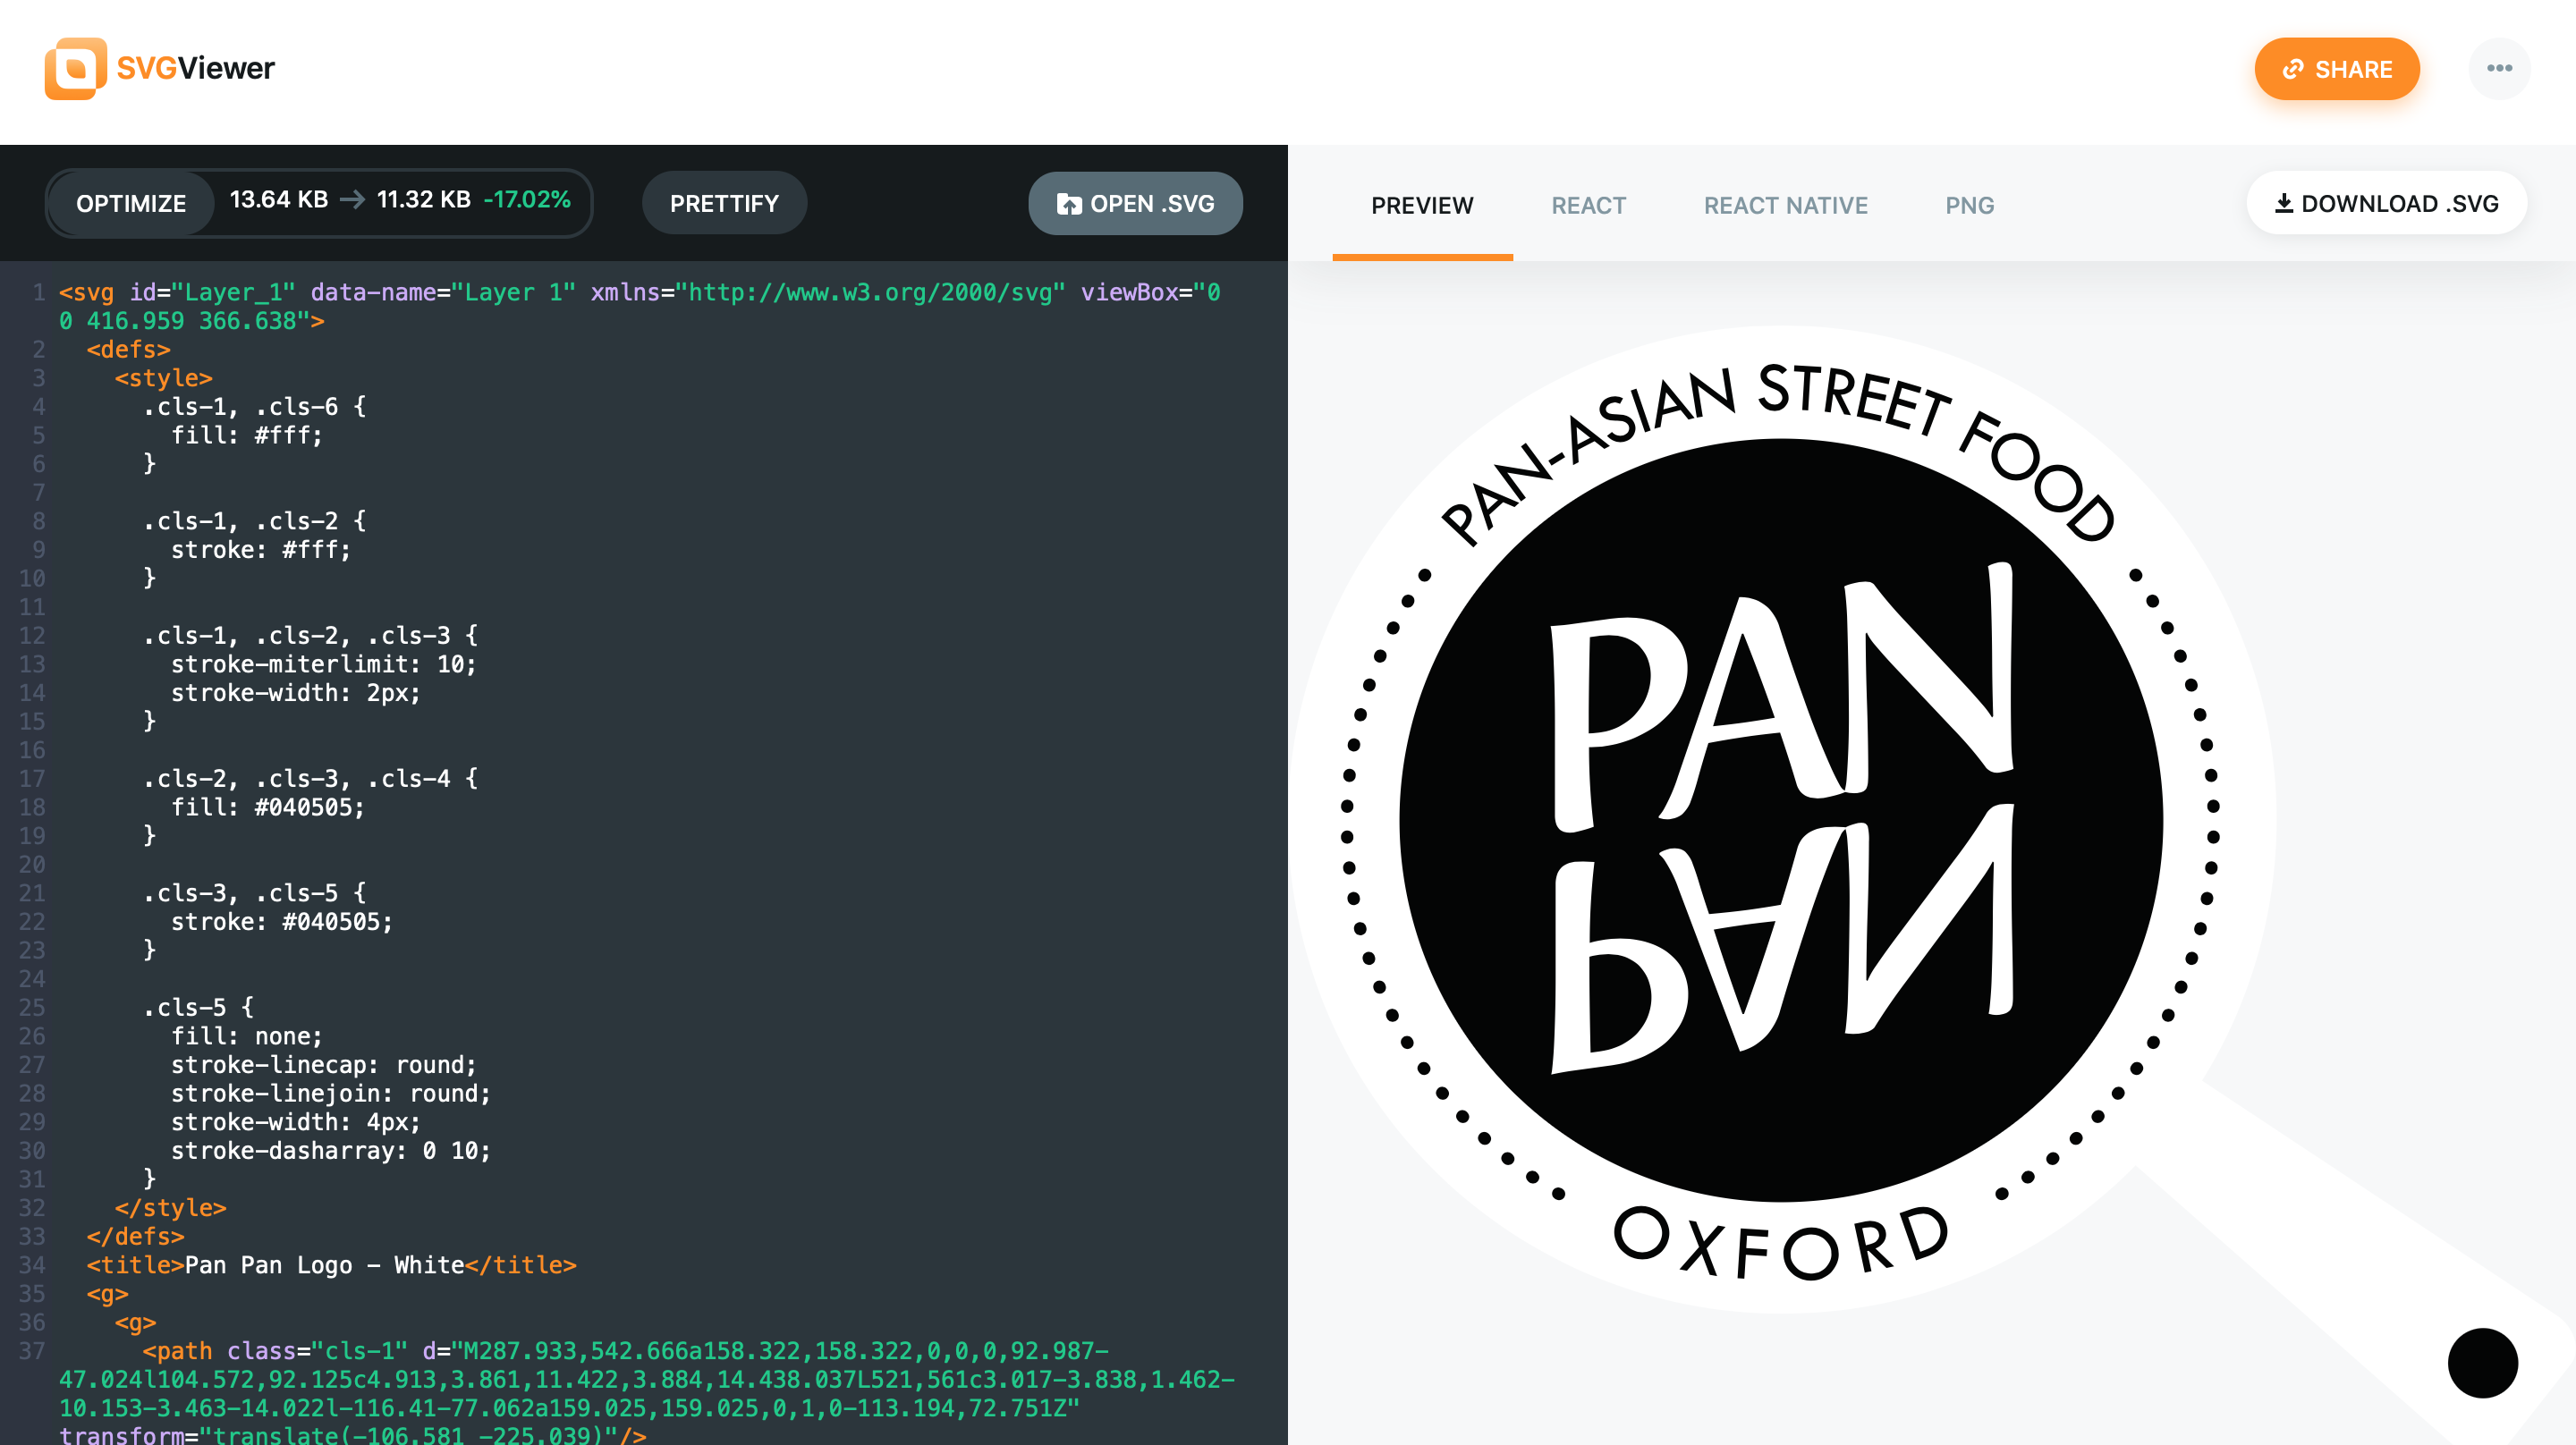The width and height of the screenshot is (2576, 1445).
Task: Click the '.cls-1, .cls-6 {' selector line
Action: [254, 406]
